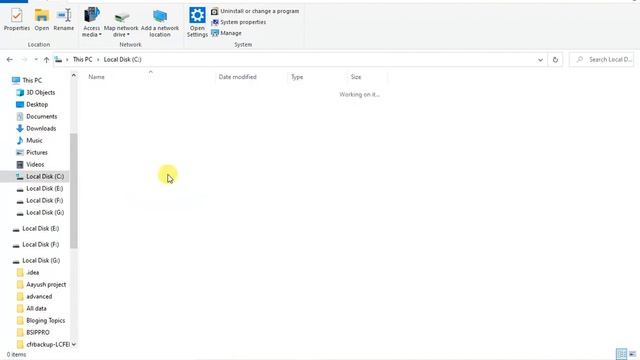Go back with the Back arrow

click(x=10, y=60)
